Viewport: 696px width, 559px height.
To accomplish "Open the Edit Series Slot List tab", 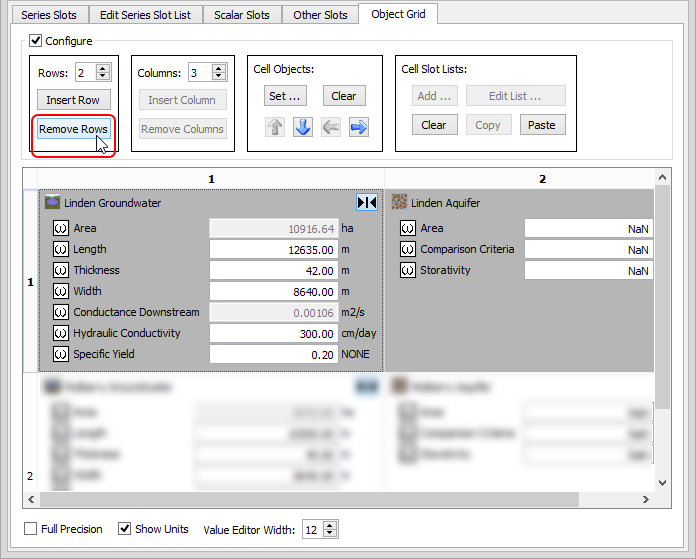I will point(146,15).
